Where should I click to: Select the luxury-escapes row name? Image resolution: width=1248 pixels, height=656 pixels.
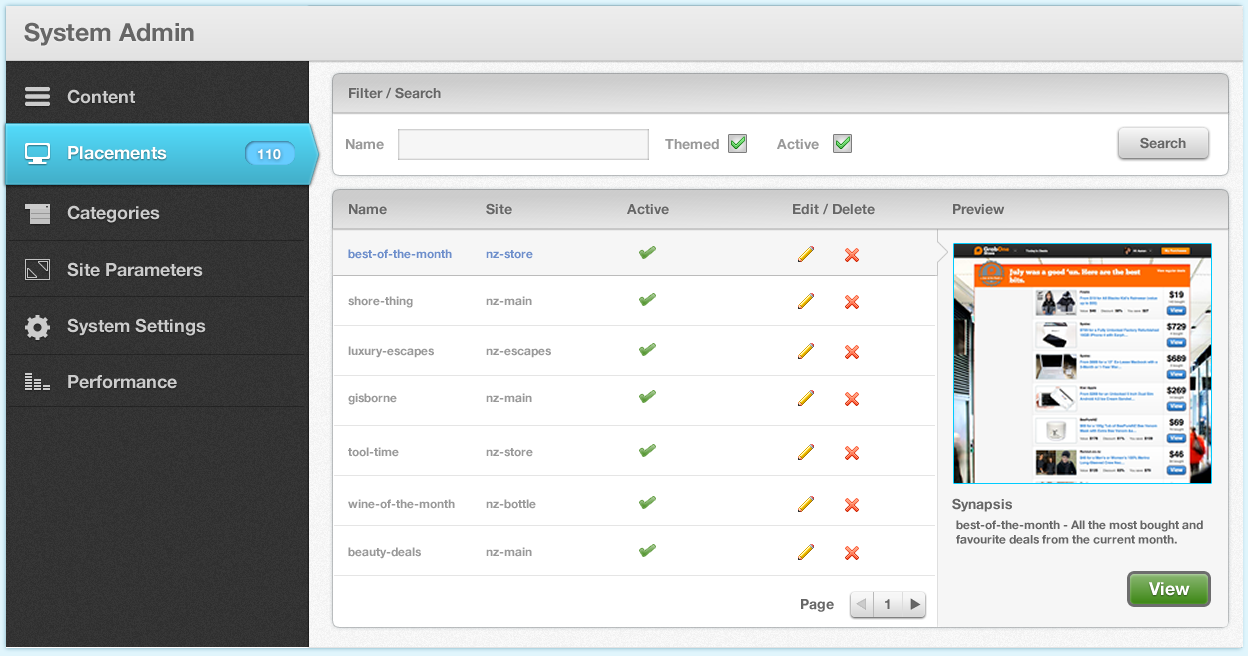[391, 351]
